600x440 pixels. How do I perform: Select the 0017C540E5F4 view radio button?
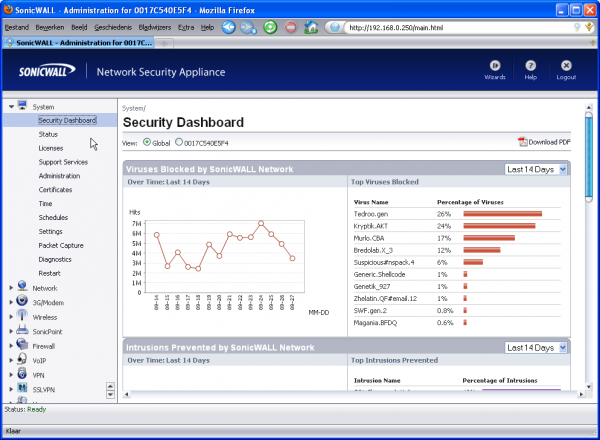[179, 142]
